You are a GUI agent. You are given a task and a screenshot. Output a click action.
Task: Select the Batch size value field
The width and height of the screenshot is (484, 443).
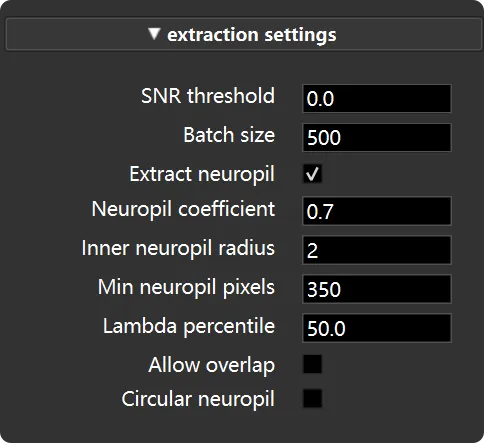point(377,137)
